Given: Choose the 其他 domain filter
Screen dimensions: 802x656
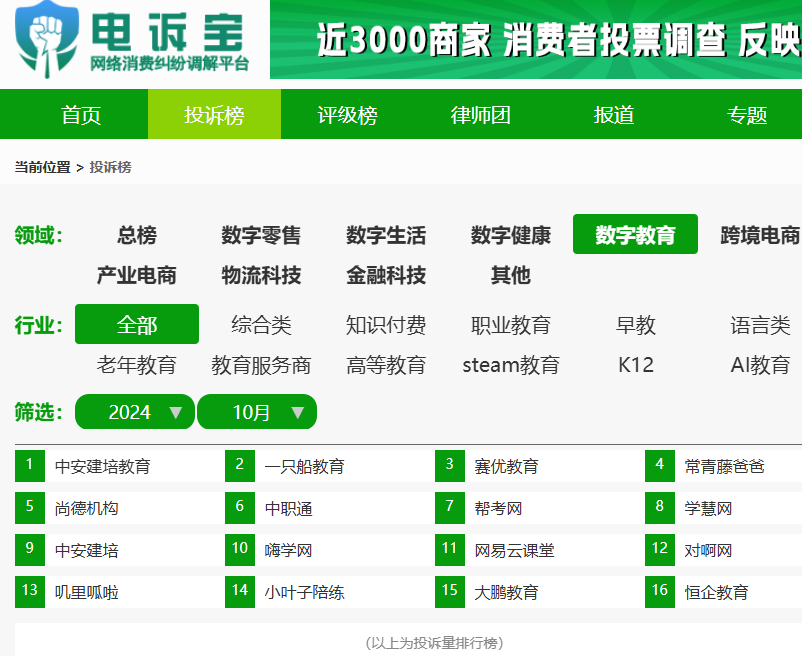Looking at the screenshot, I should (510, 275).
